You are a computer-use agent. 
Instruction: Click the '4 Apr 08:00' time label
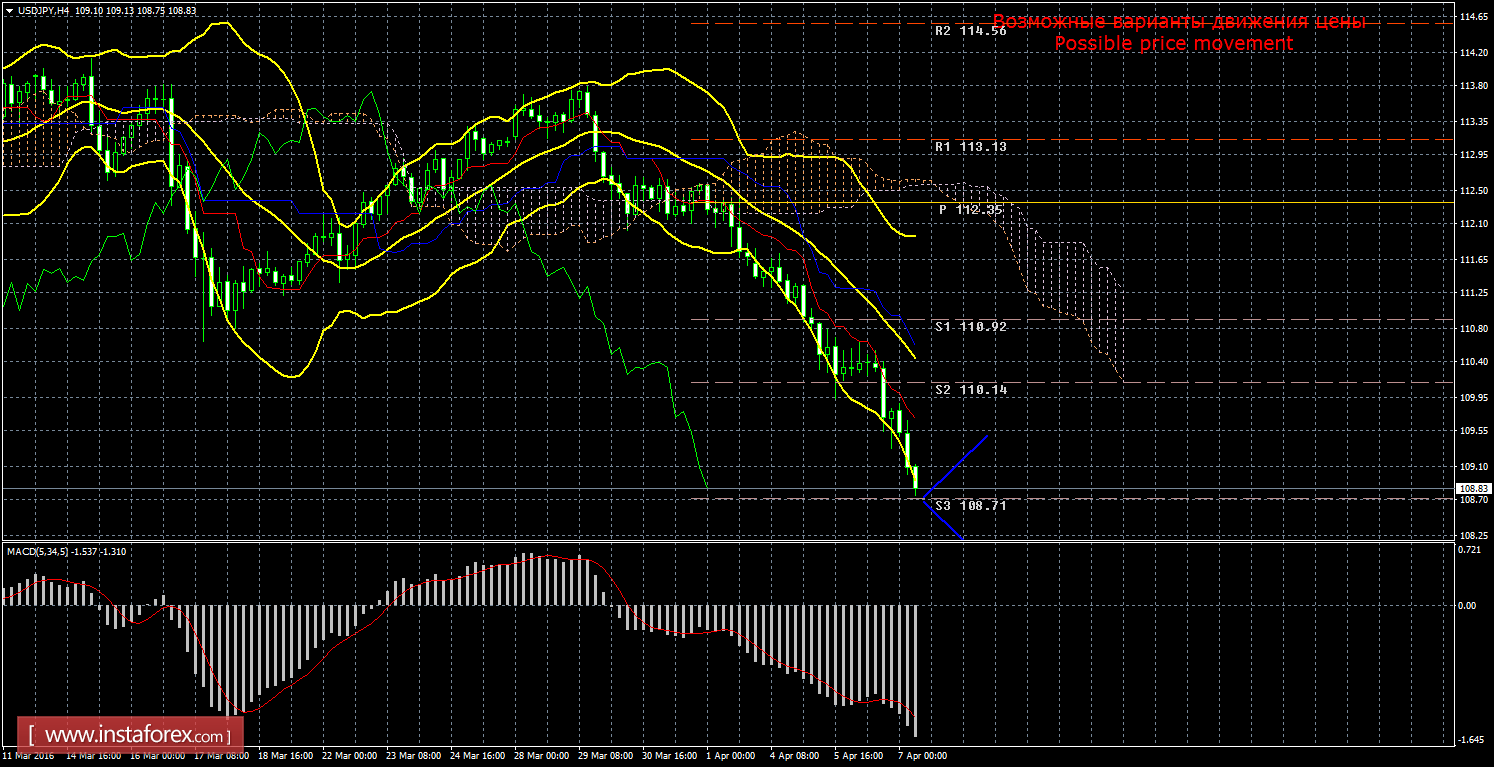click(x=797, y=756)
